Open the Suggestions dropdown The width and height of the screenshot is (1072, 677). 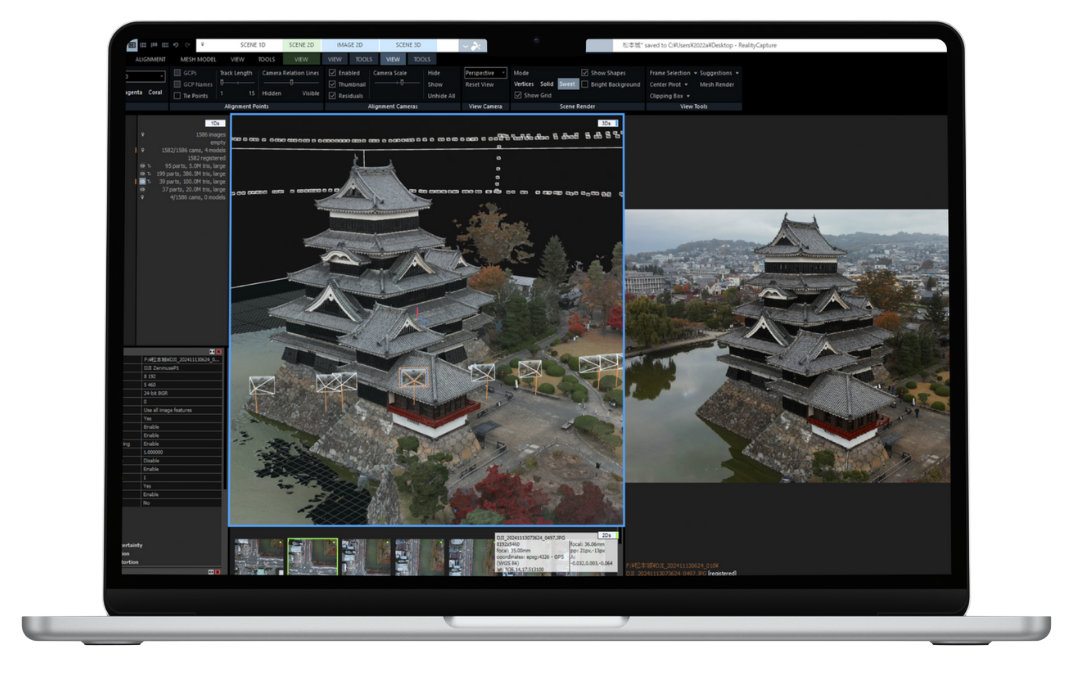coord(719,72)
